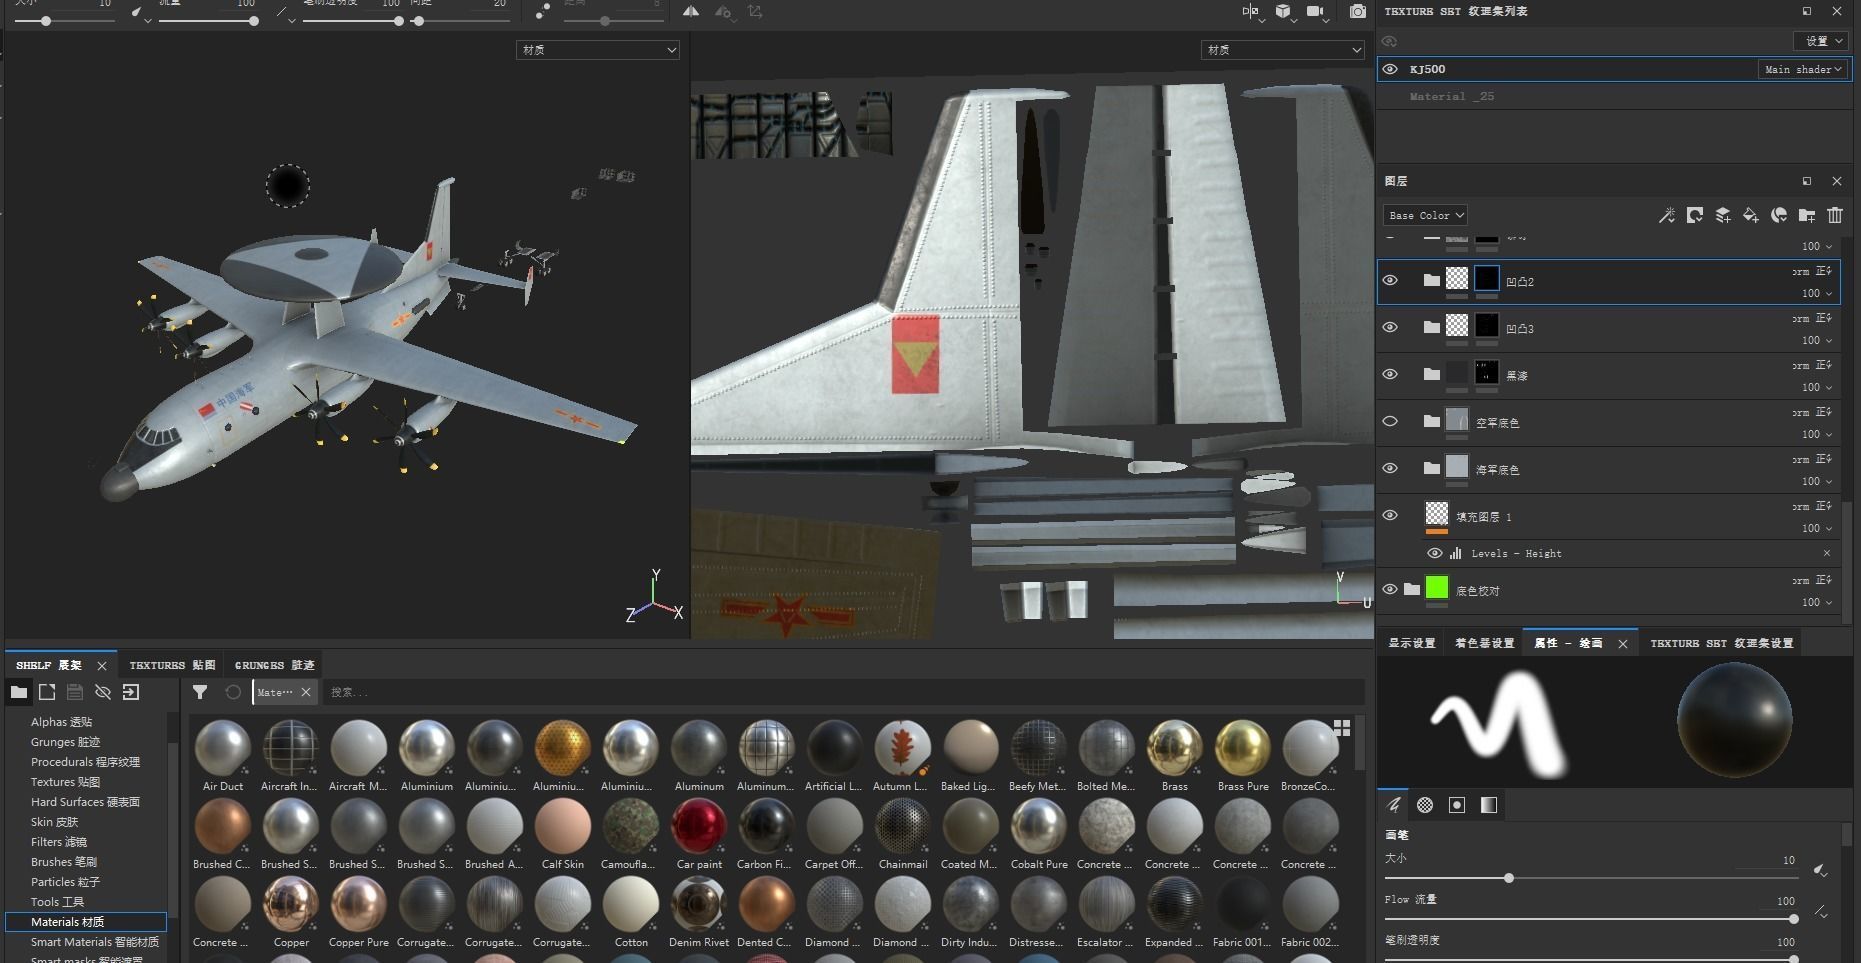Add a folder icon in layers panel
Viewport: 1861px width, 963px height.
[1806, 215]
